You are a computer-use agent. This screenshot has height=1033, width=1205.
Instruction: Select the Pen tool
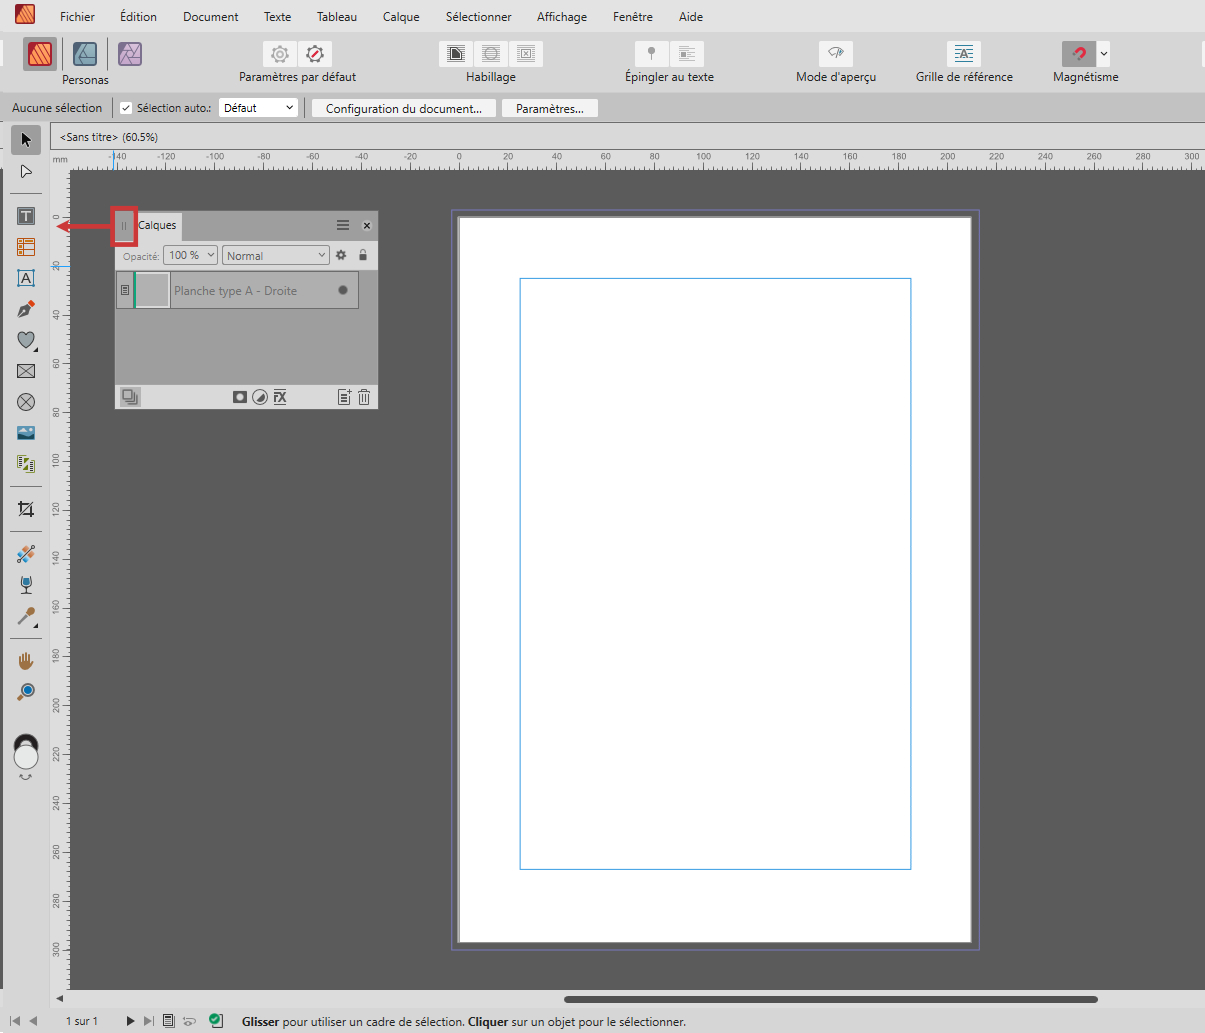click(x=26, y=309)
